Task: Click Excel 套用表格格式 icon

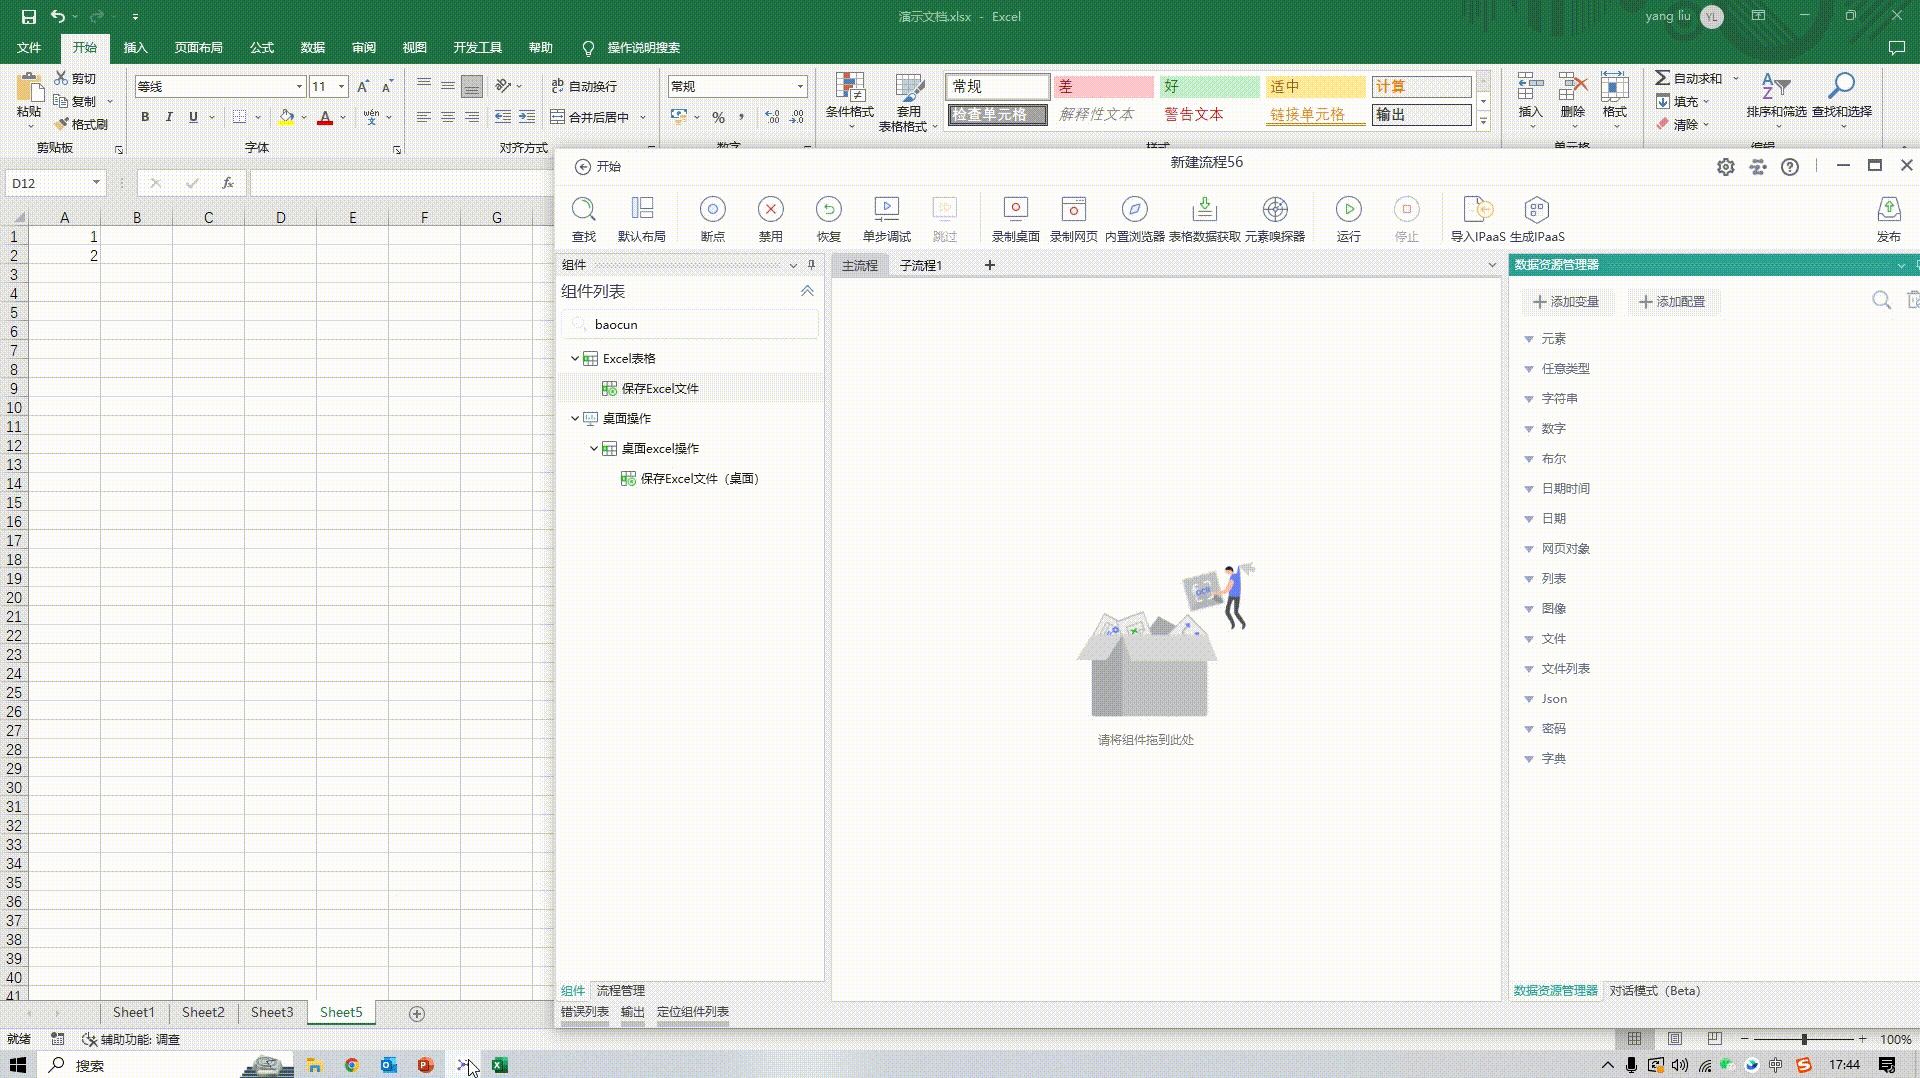Action: point(908,87)
